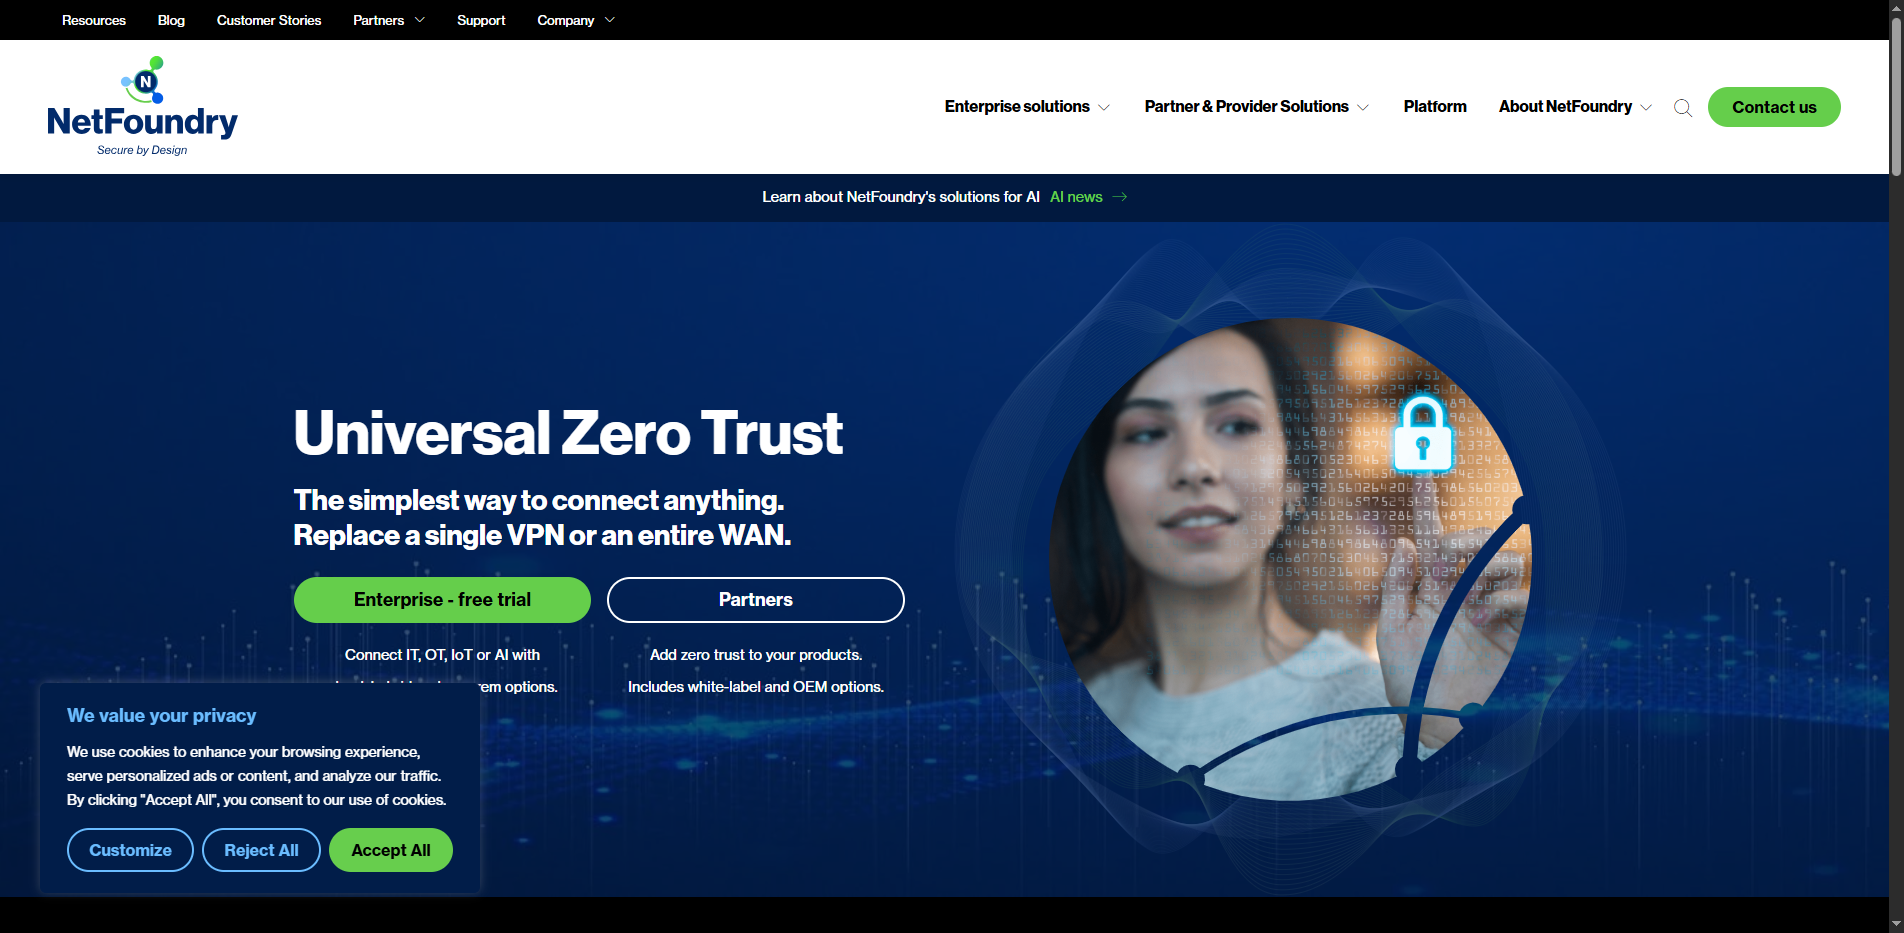The height and width of the screenshot is (933, 1904).
Task: Reject All cookies
Action: pyautogui.click(x=261, y=850)
